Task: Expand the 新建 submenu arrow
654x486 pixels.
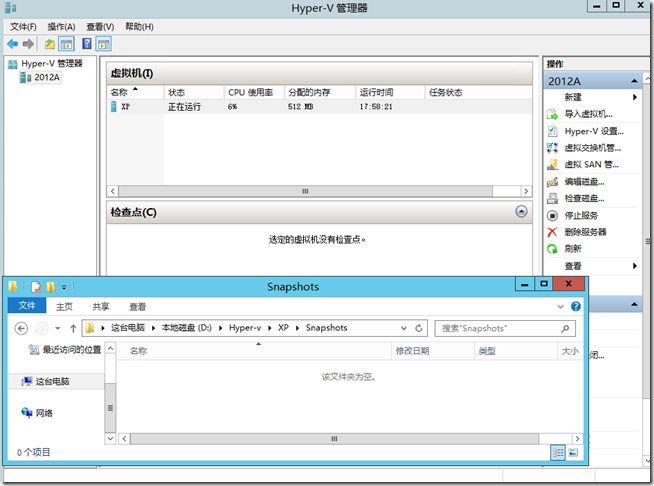Action: tap(635, 97)
